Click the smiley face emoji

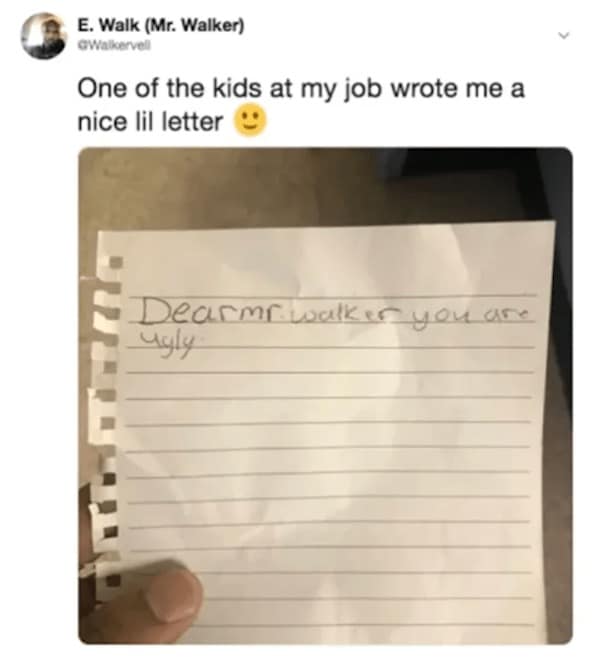pyautogui.click(x=250, y=120)
